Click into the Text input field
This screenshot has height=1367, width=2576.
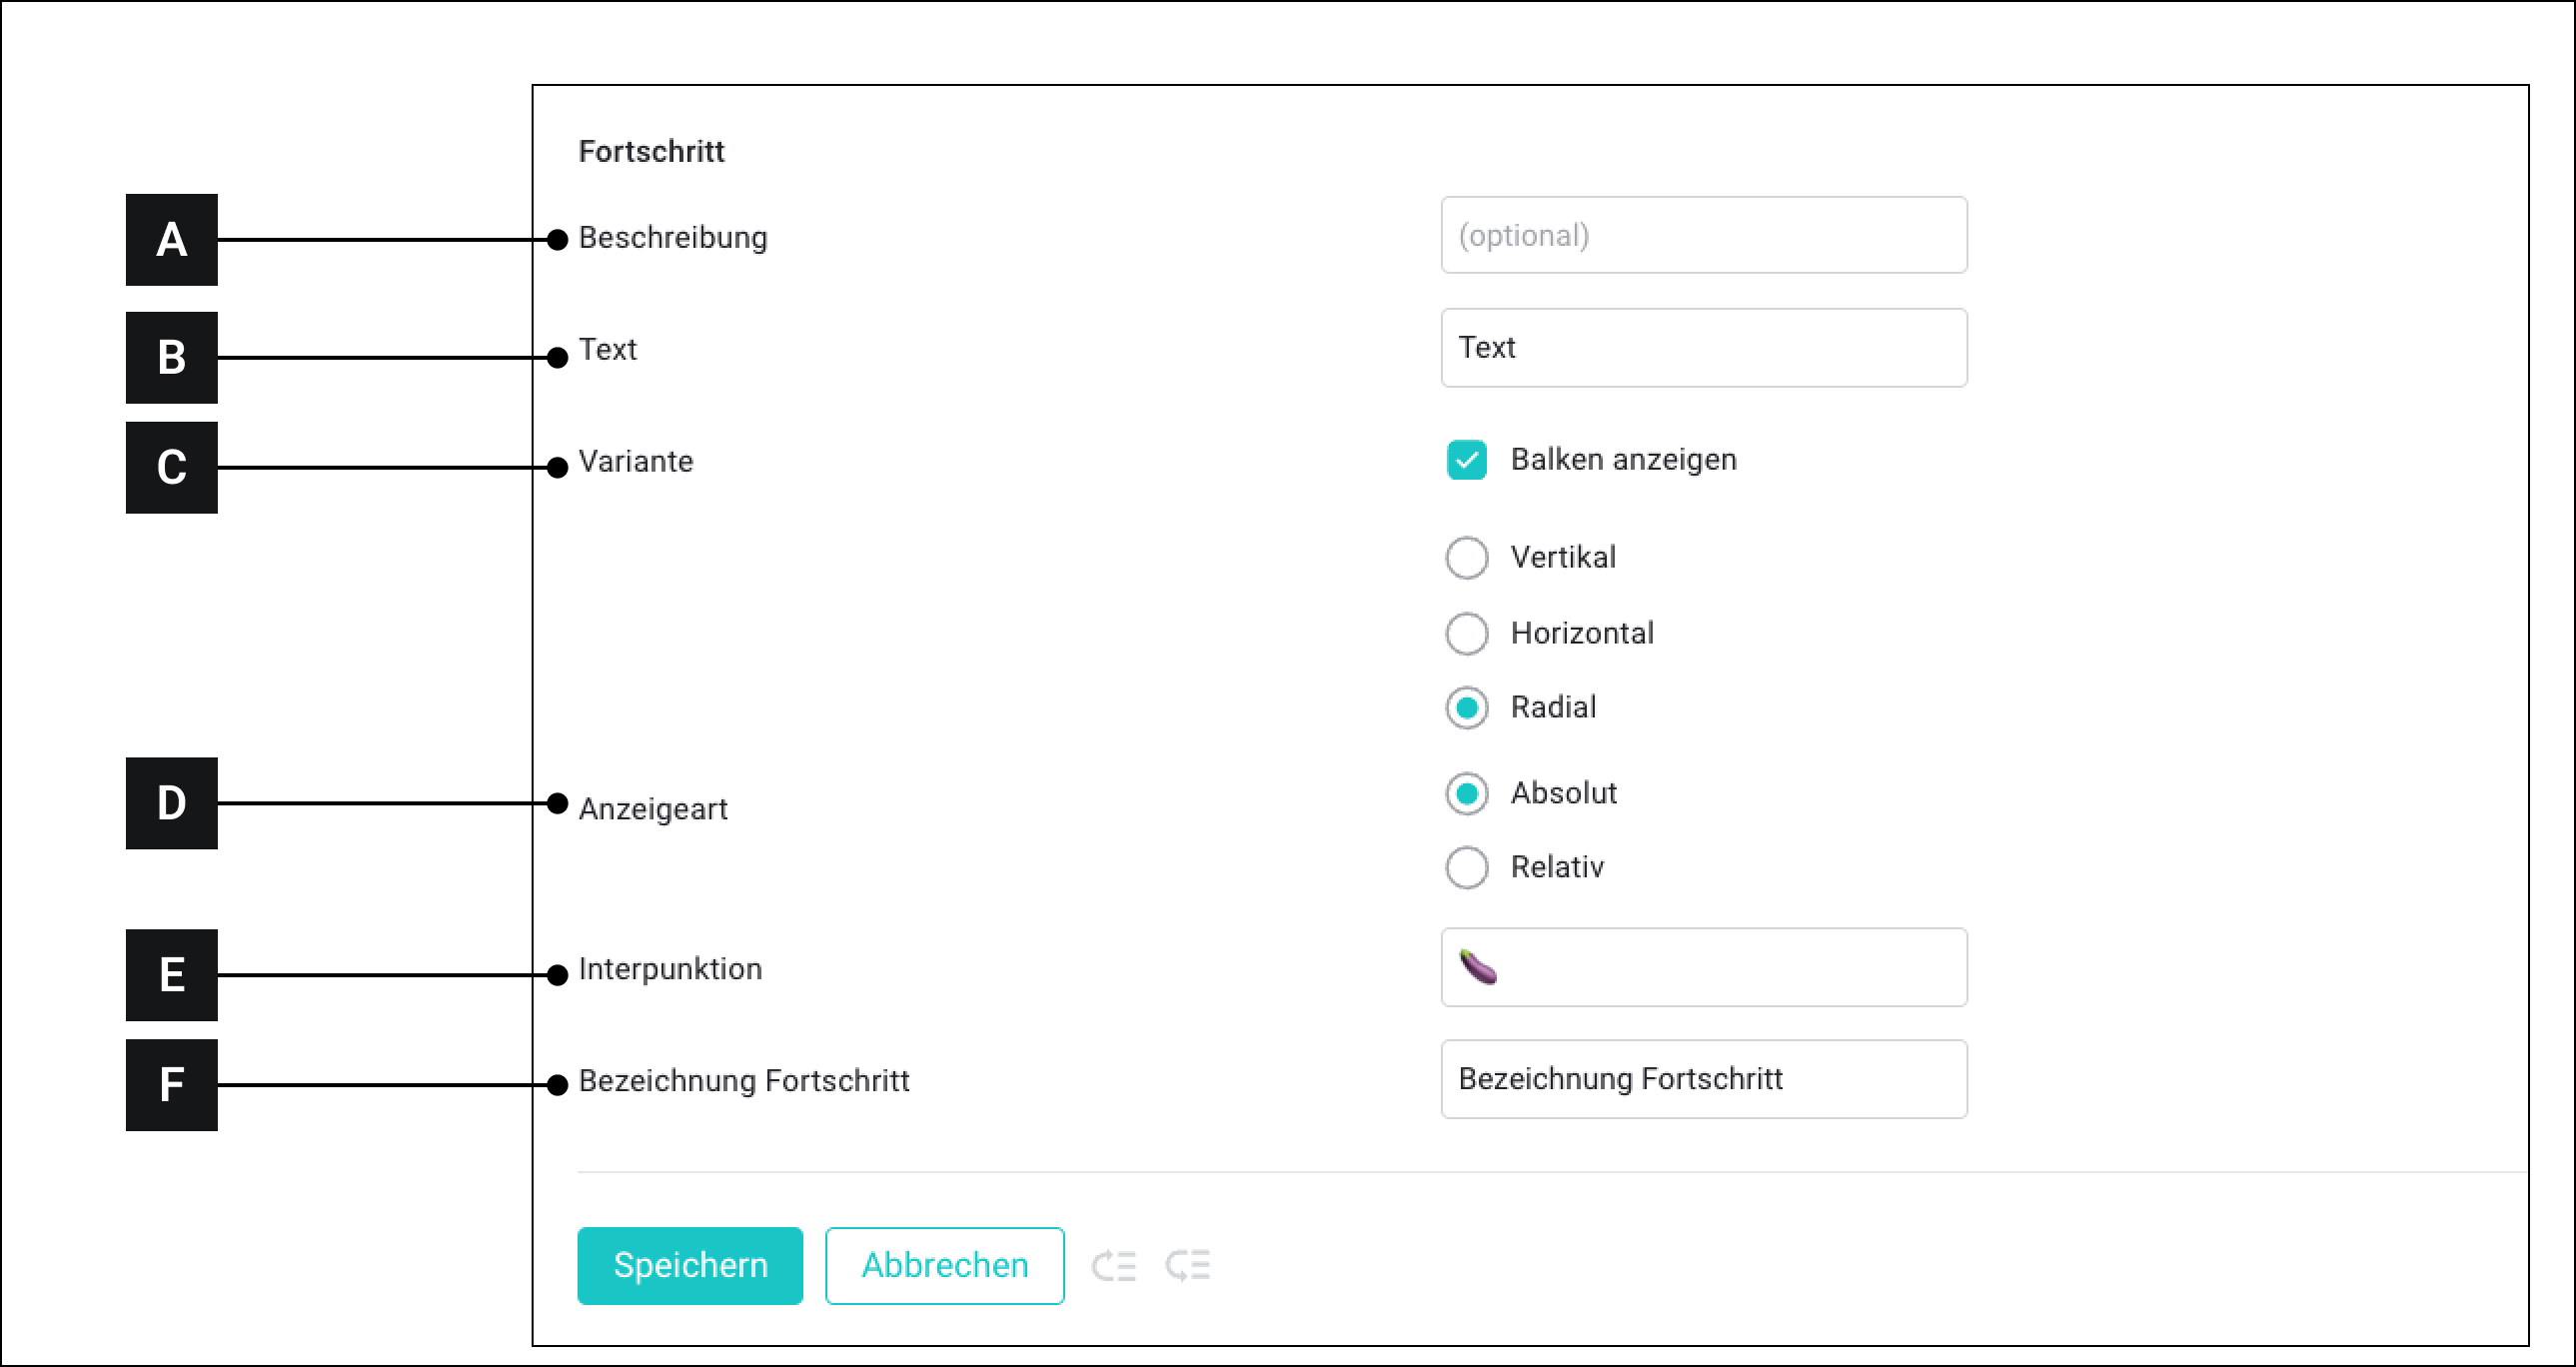[1703, 348]
